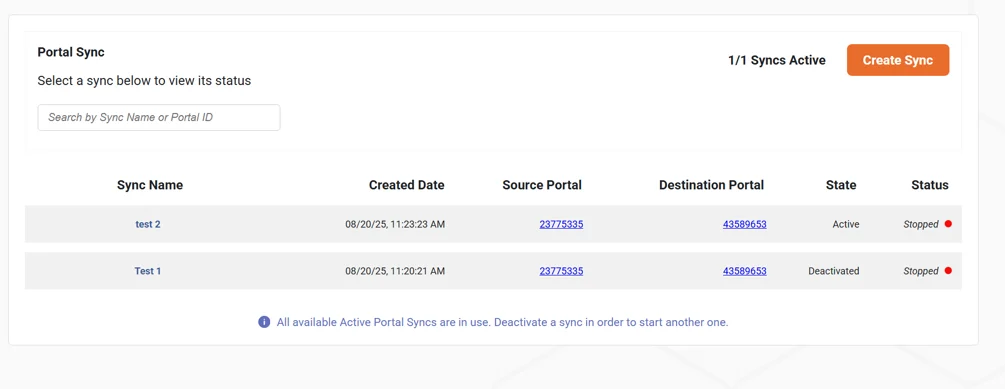Screen dimensions: 1005x389
Task: Click the Stopped status text for test 2
Action: coord(921,224)
